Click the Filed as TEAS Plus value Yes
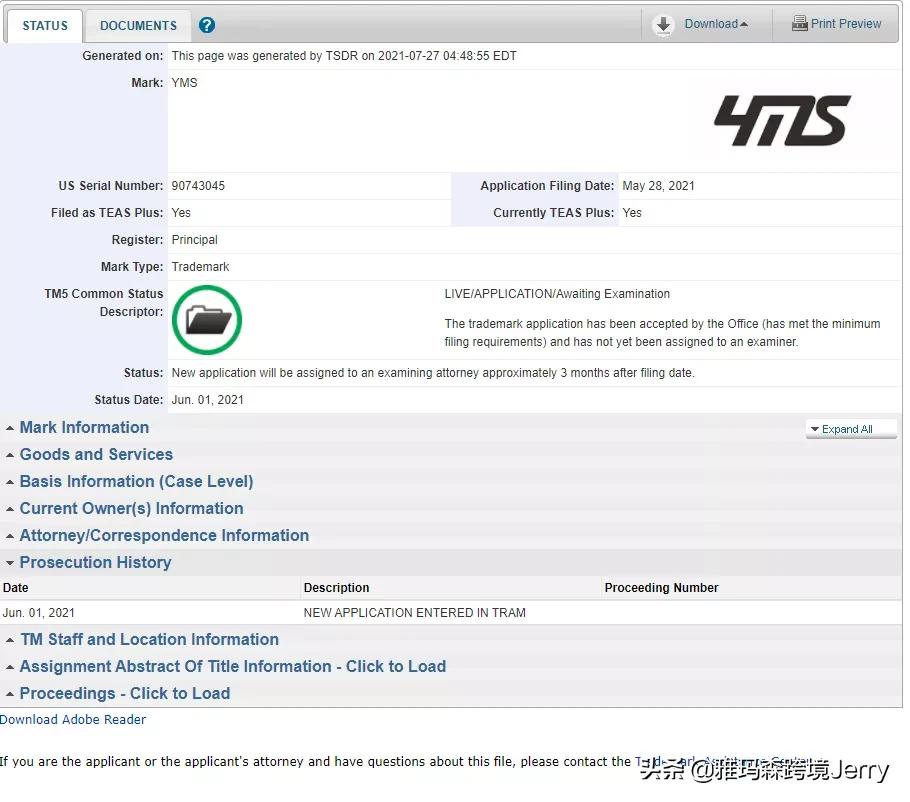The width and height of the screenshot is (910, 802). [180, 213]
